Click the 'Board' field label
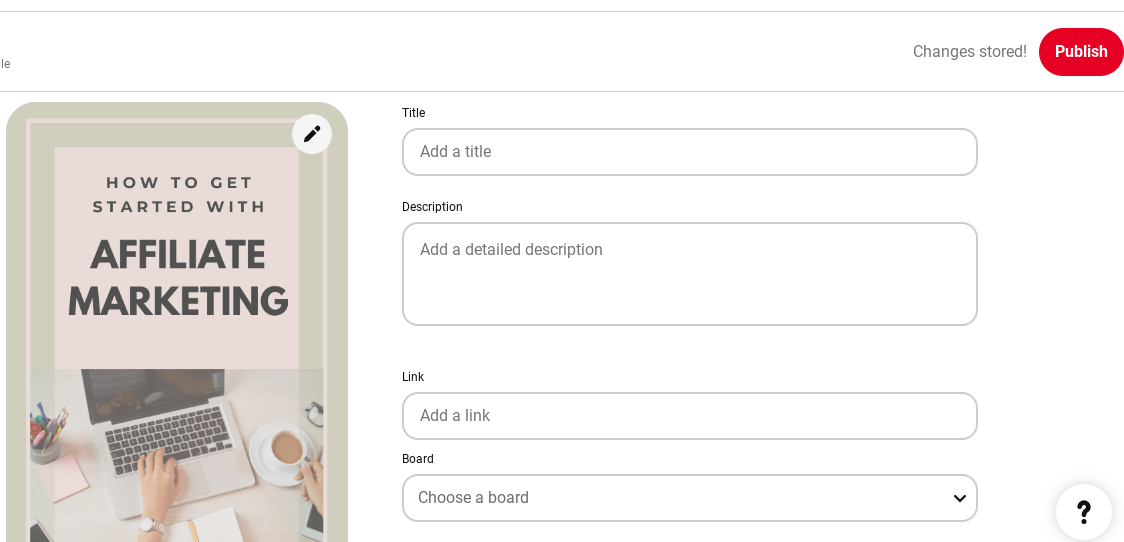1124x542 pixels. (418, 459)
